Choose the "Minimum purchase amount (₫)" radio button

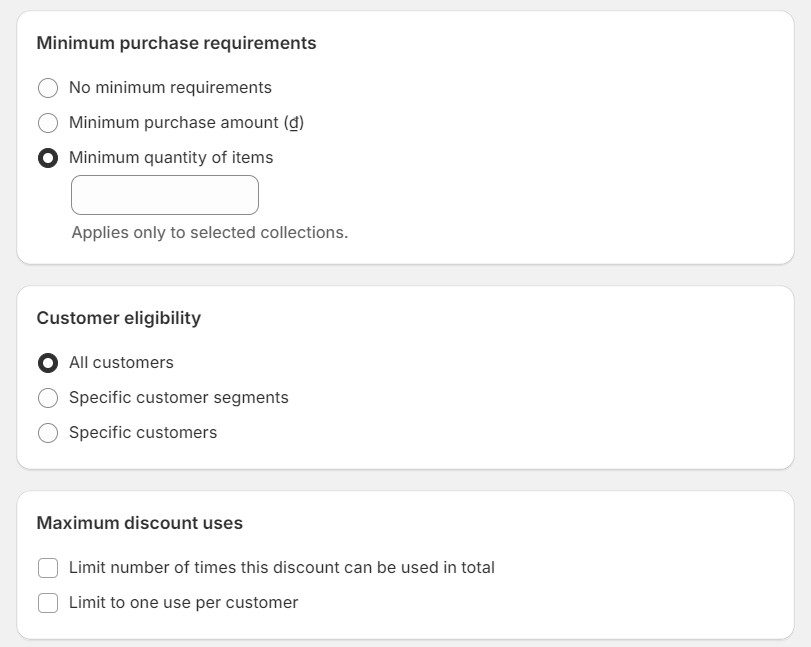(48, 123)
